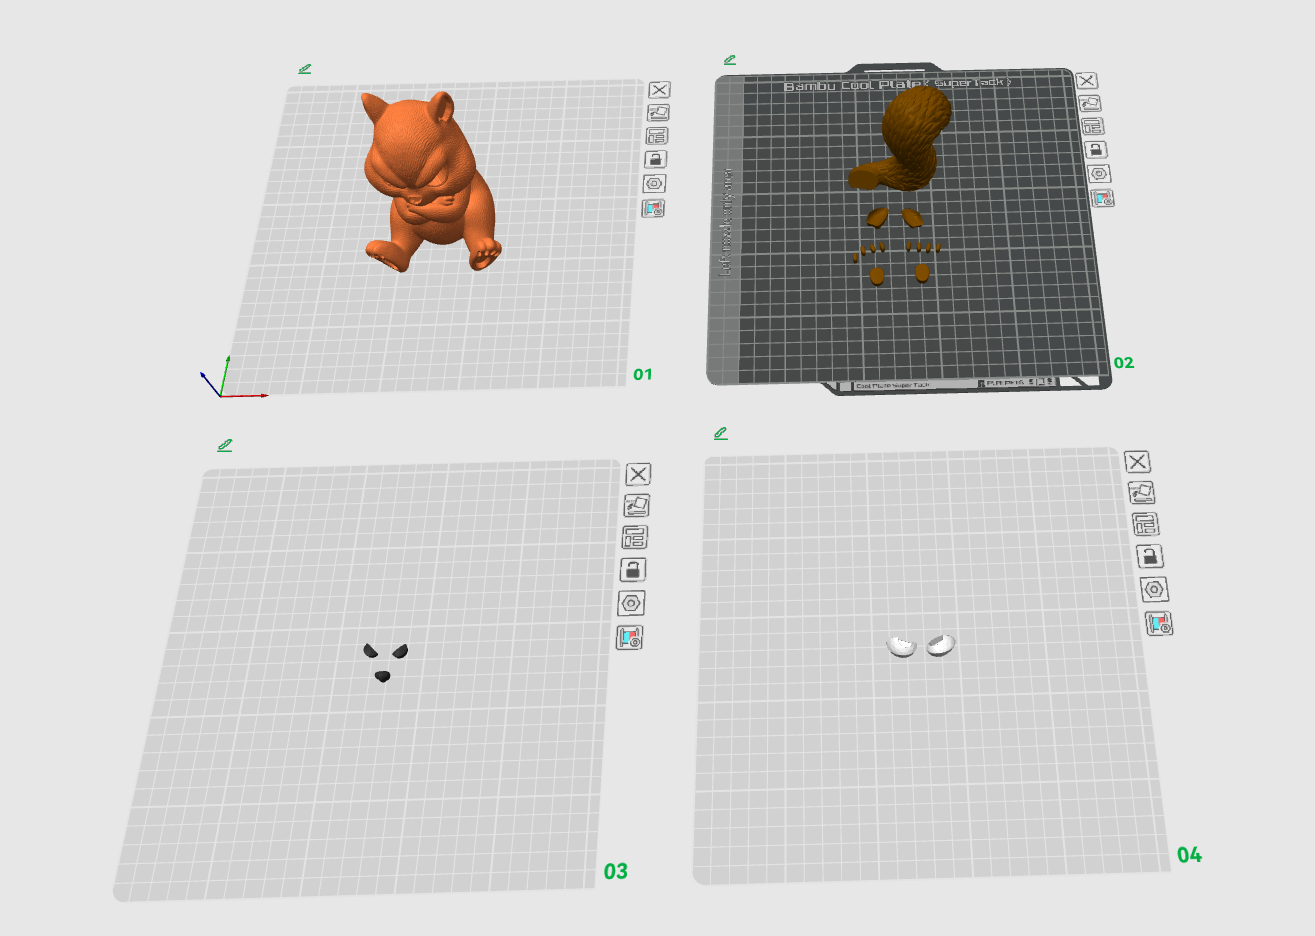Arrange objects on plate 02
Image resolution: width=1315 pixels, height=936 pixels.
1093,127
